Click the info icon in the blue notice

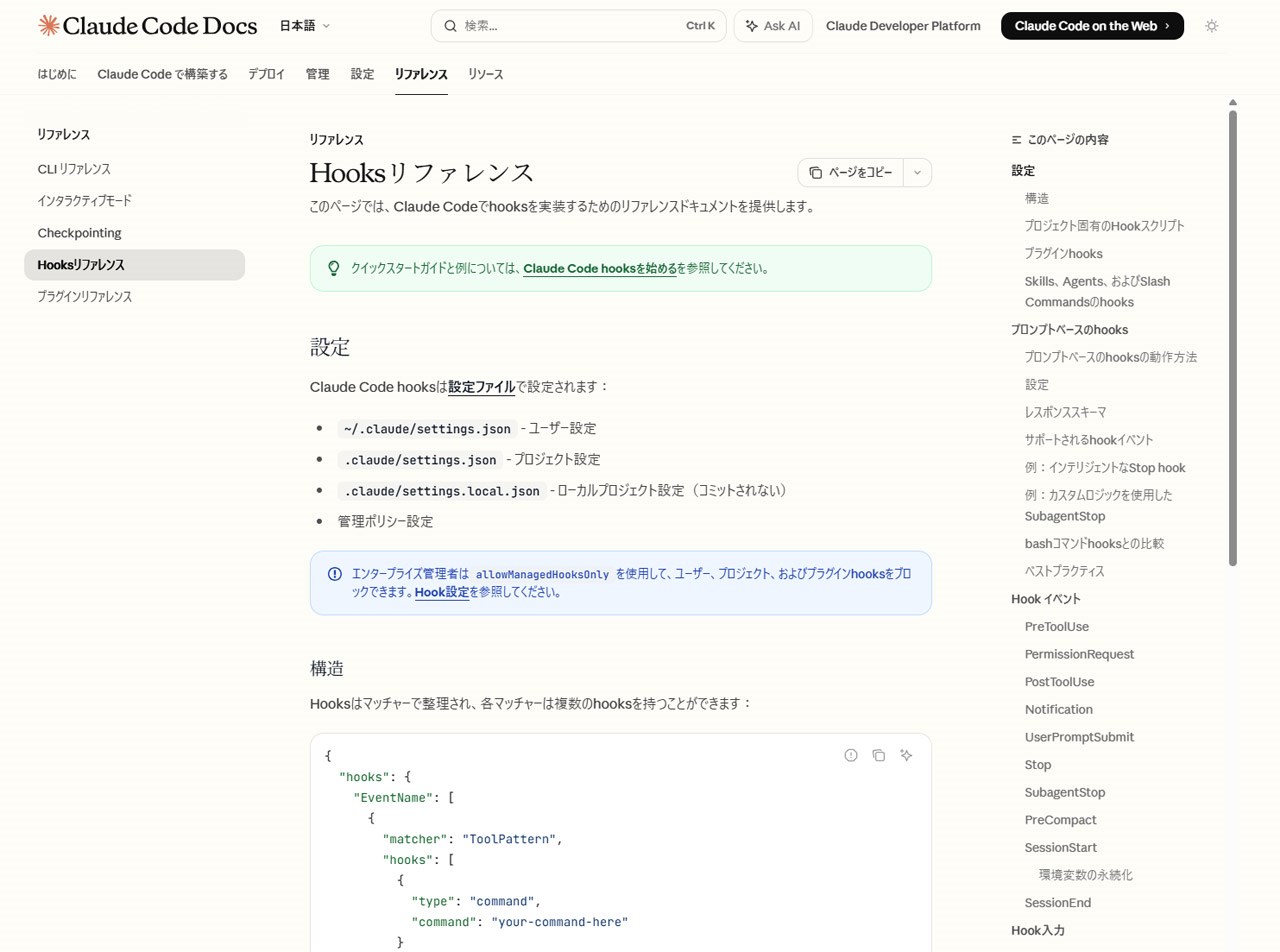pyautogui.click(x=335, y=573)
